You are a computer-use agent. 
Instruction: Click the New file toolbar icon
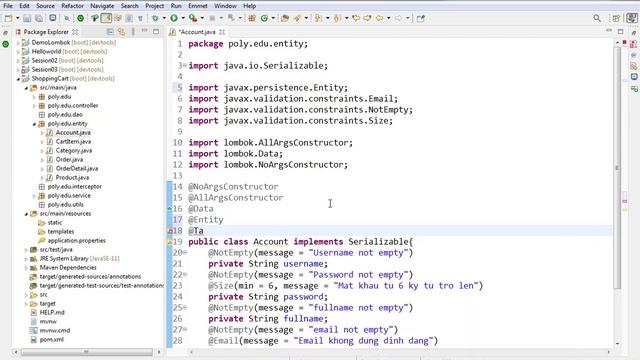coord(8,18)
